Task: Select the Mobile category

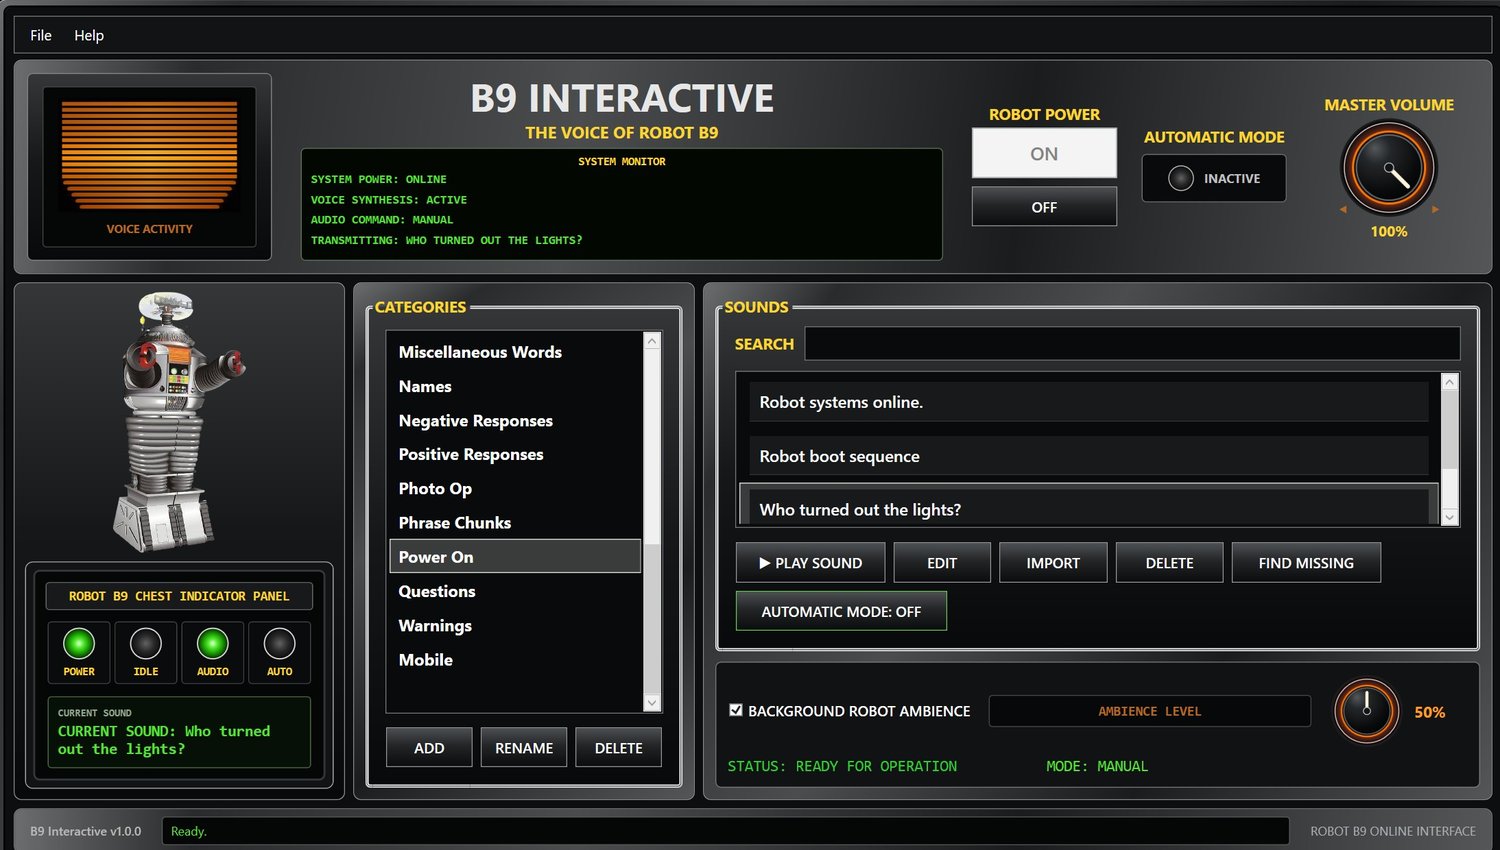Action: pyautogui.click(x=515, y=660)
